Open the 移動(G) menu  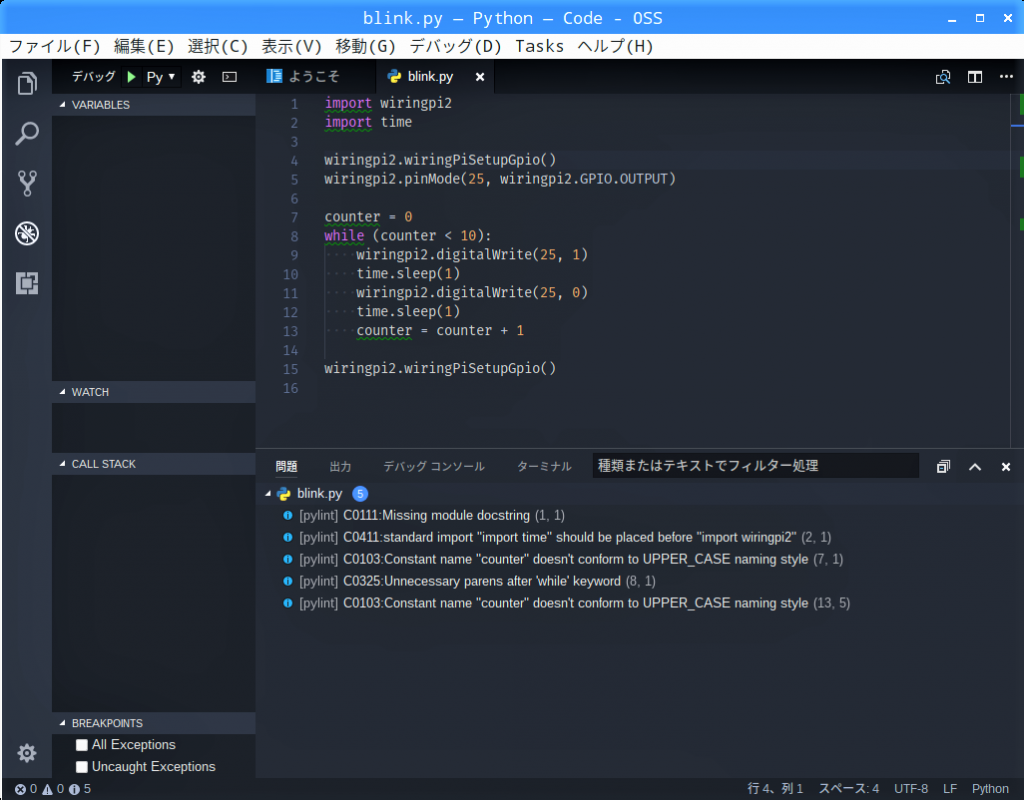[365, 46]
